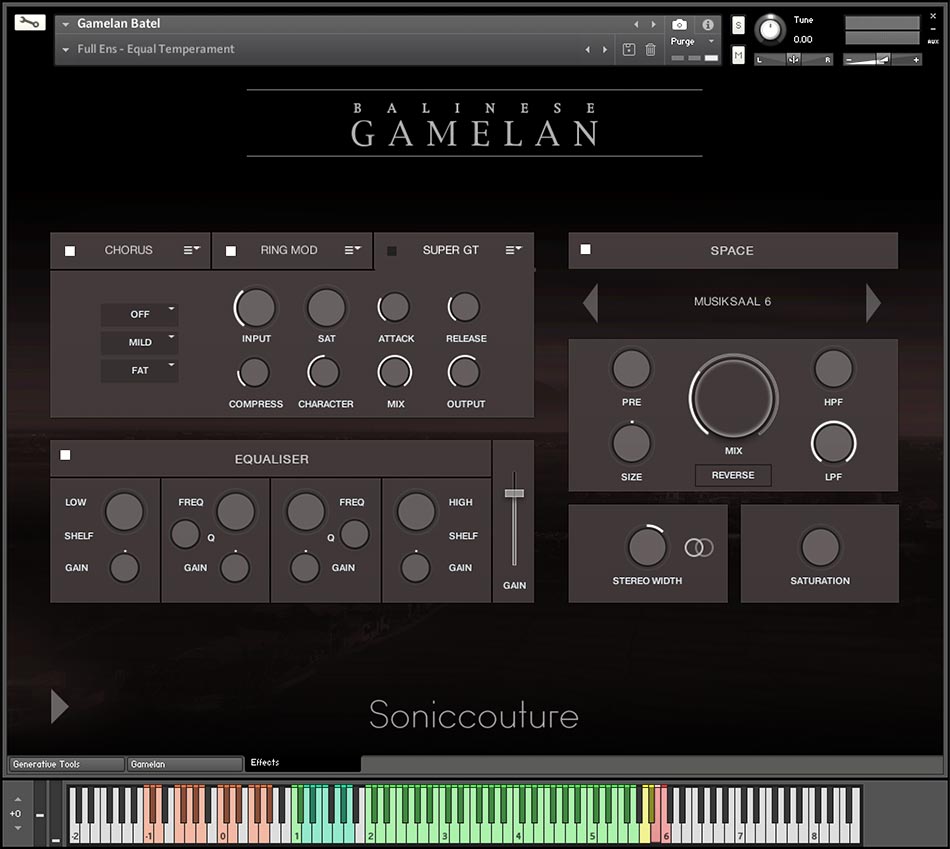
Task: Select next reverb impulse right of MUSIKSAAL 6
Action: pos(873,302)
